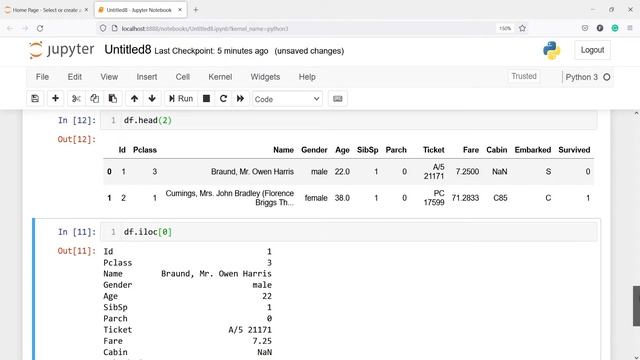The height and width of the screenshot is (360, 640).
Task: Click the Fare column header
Action: point(471,150)
